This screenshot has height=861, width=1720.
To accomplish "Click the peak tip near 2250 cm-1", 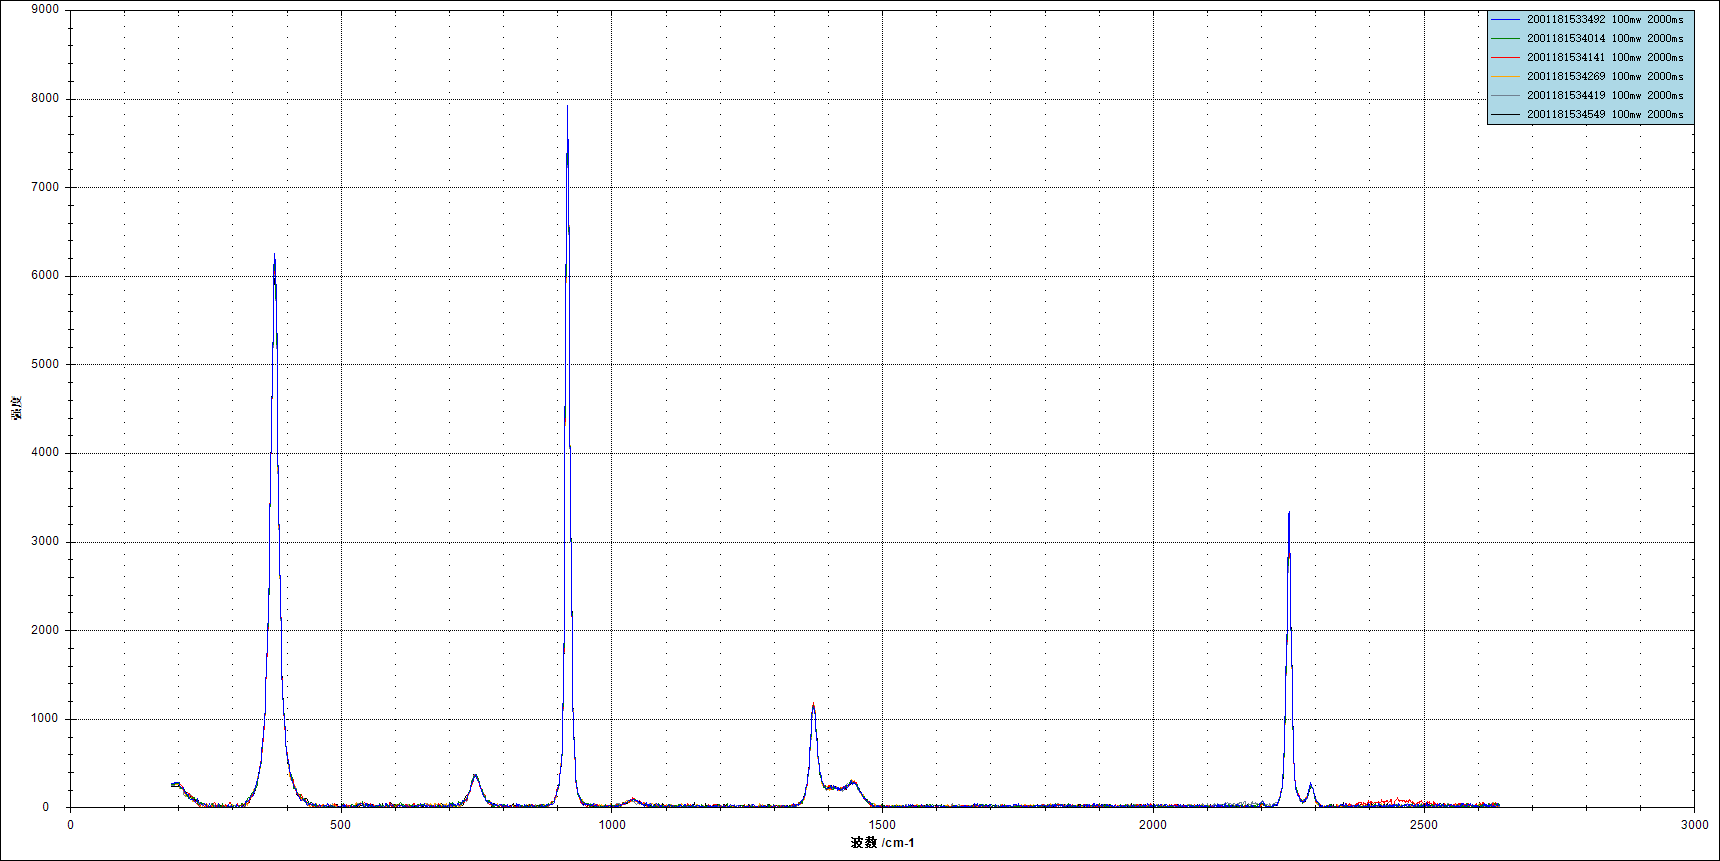I will [1289, 514].
